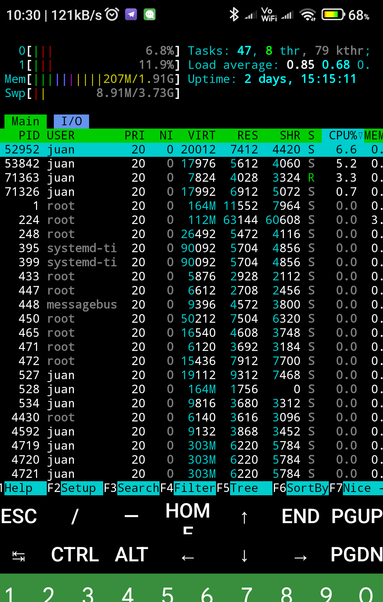
Task: Click the Swp usage meter
Action: pos(92,93)
